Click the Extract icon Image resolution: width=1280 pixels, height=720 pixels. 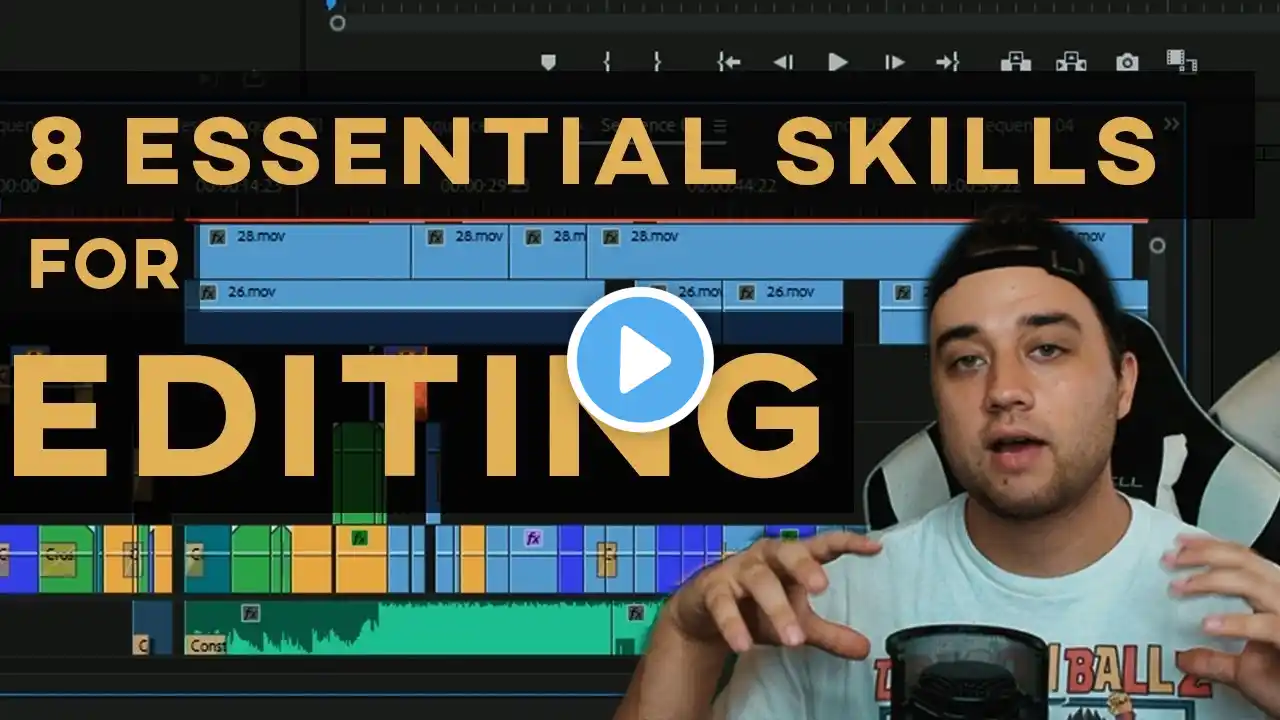pyautogui.click(x=1071, y=62)
